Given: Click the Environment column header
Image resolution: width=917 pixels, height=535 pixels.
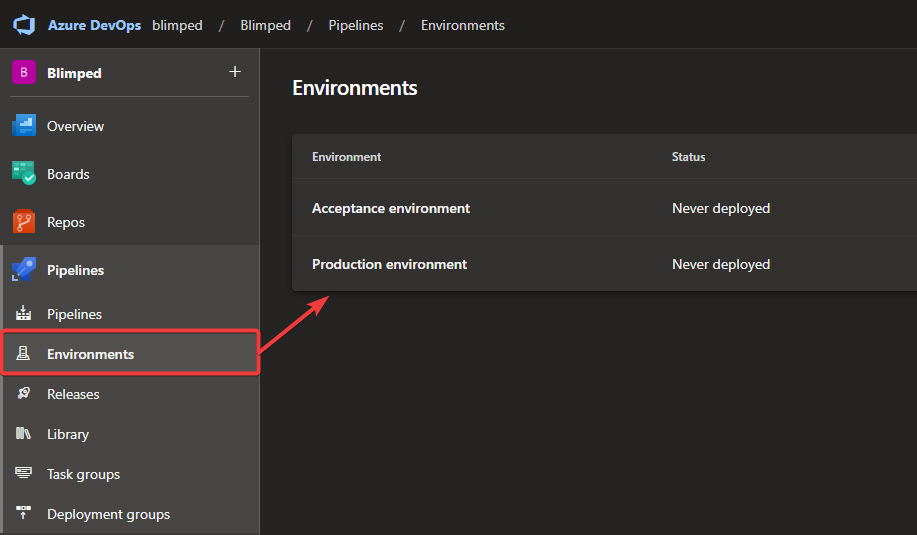Looking at the screenshot, I should [x=346, y=157].
